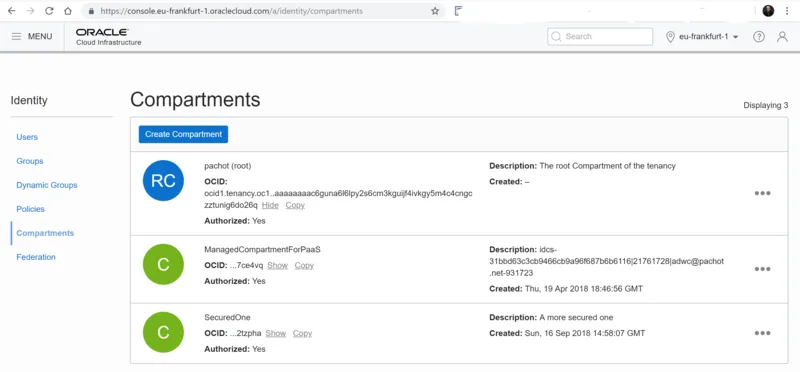The height and width of the screenshot is (372, 800).
Task: Open the MENU hamburger button
Action: tap(32, 37)
